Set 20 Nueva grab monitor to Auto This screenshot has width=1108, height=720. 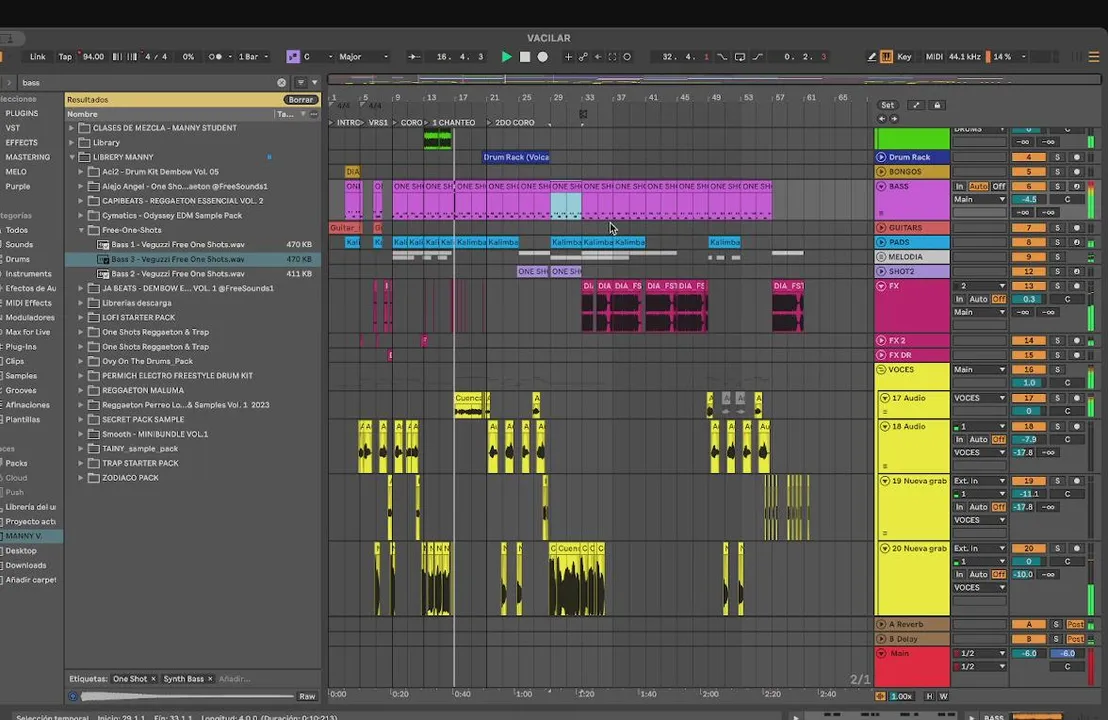pos(978,574)
